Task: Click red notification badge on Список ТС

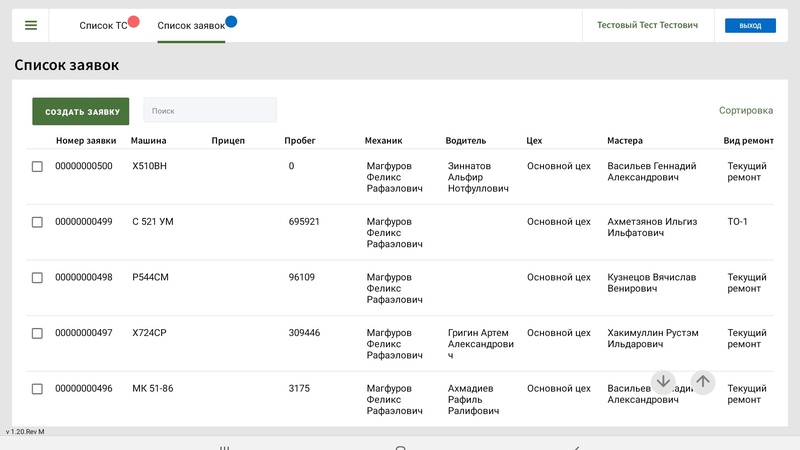Action: click(133, 21)
